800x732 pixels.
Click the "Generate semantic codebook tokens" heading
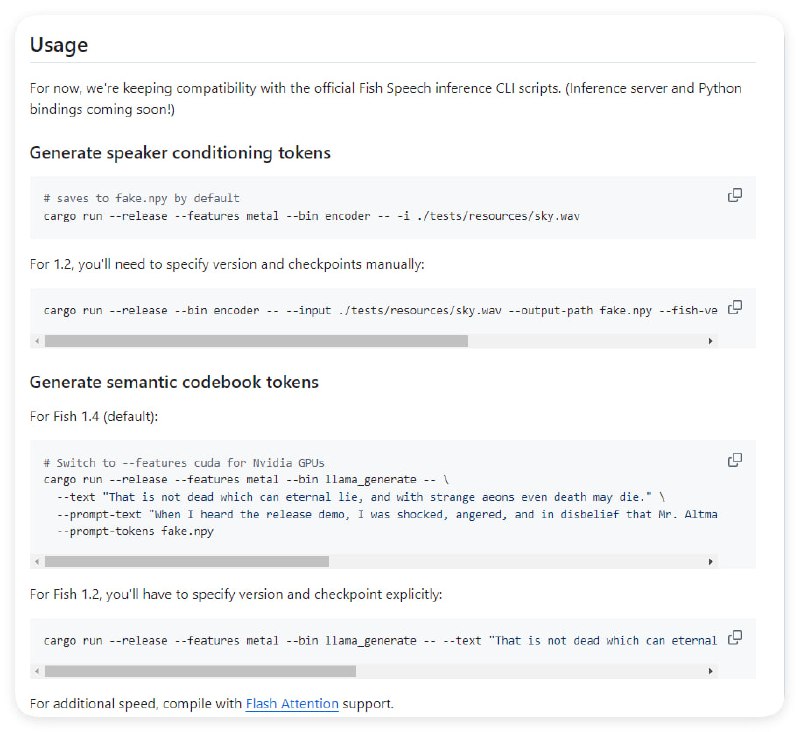coord(174,382)
